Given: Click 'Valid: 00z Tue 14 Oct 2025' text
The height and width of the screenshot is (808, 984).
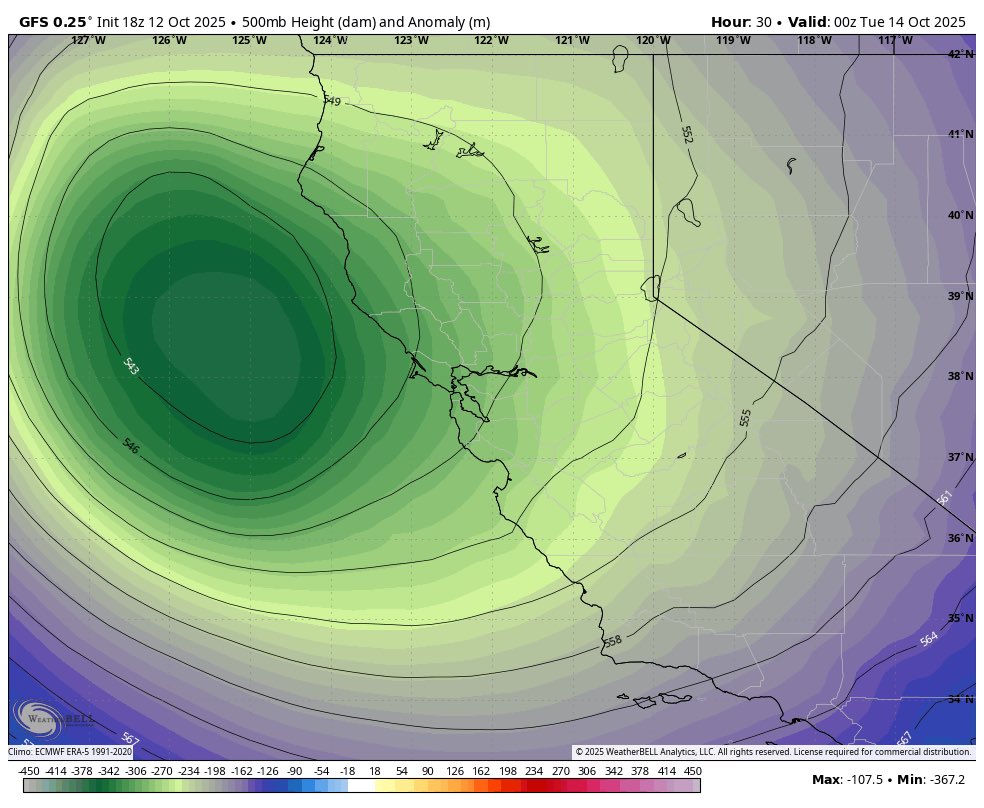Looking at the screenshot, I should (x=877, y=22).
